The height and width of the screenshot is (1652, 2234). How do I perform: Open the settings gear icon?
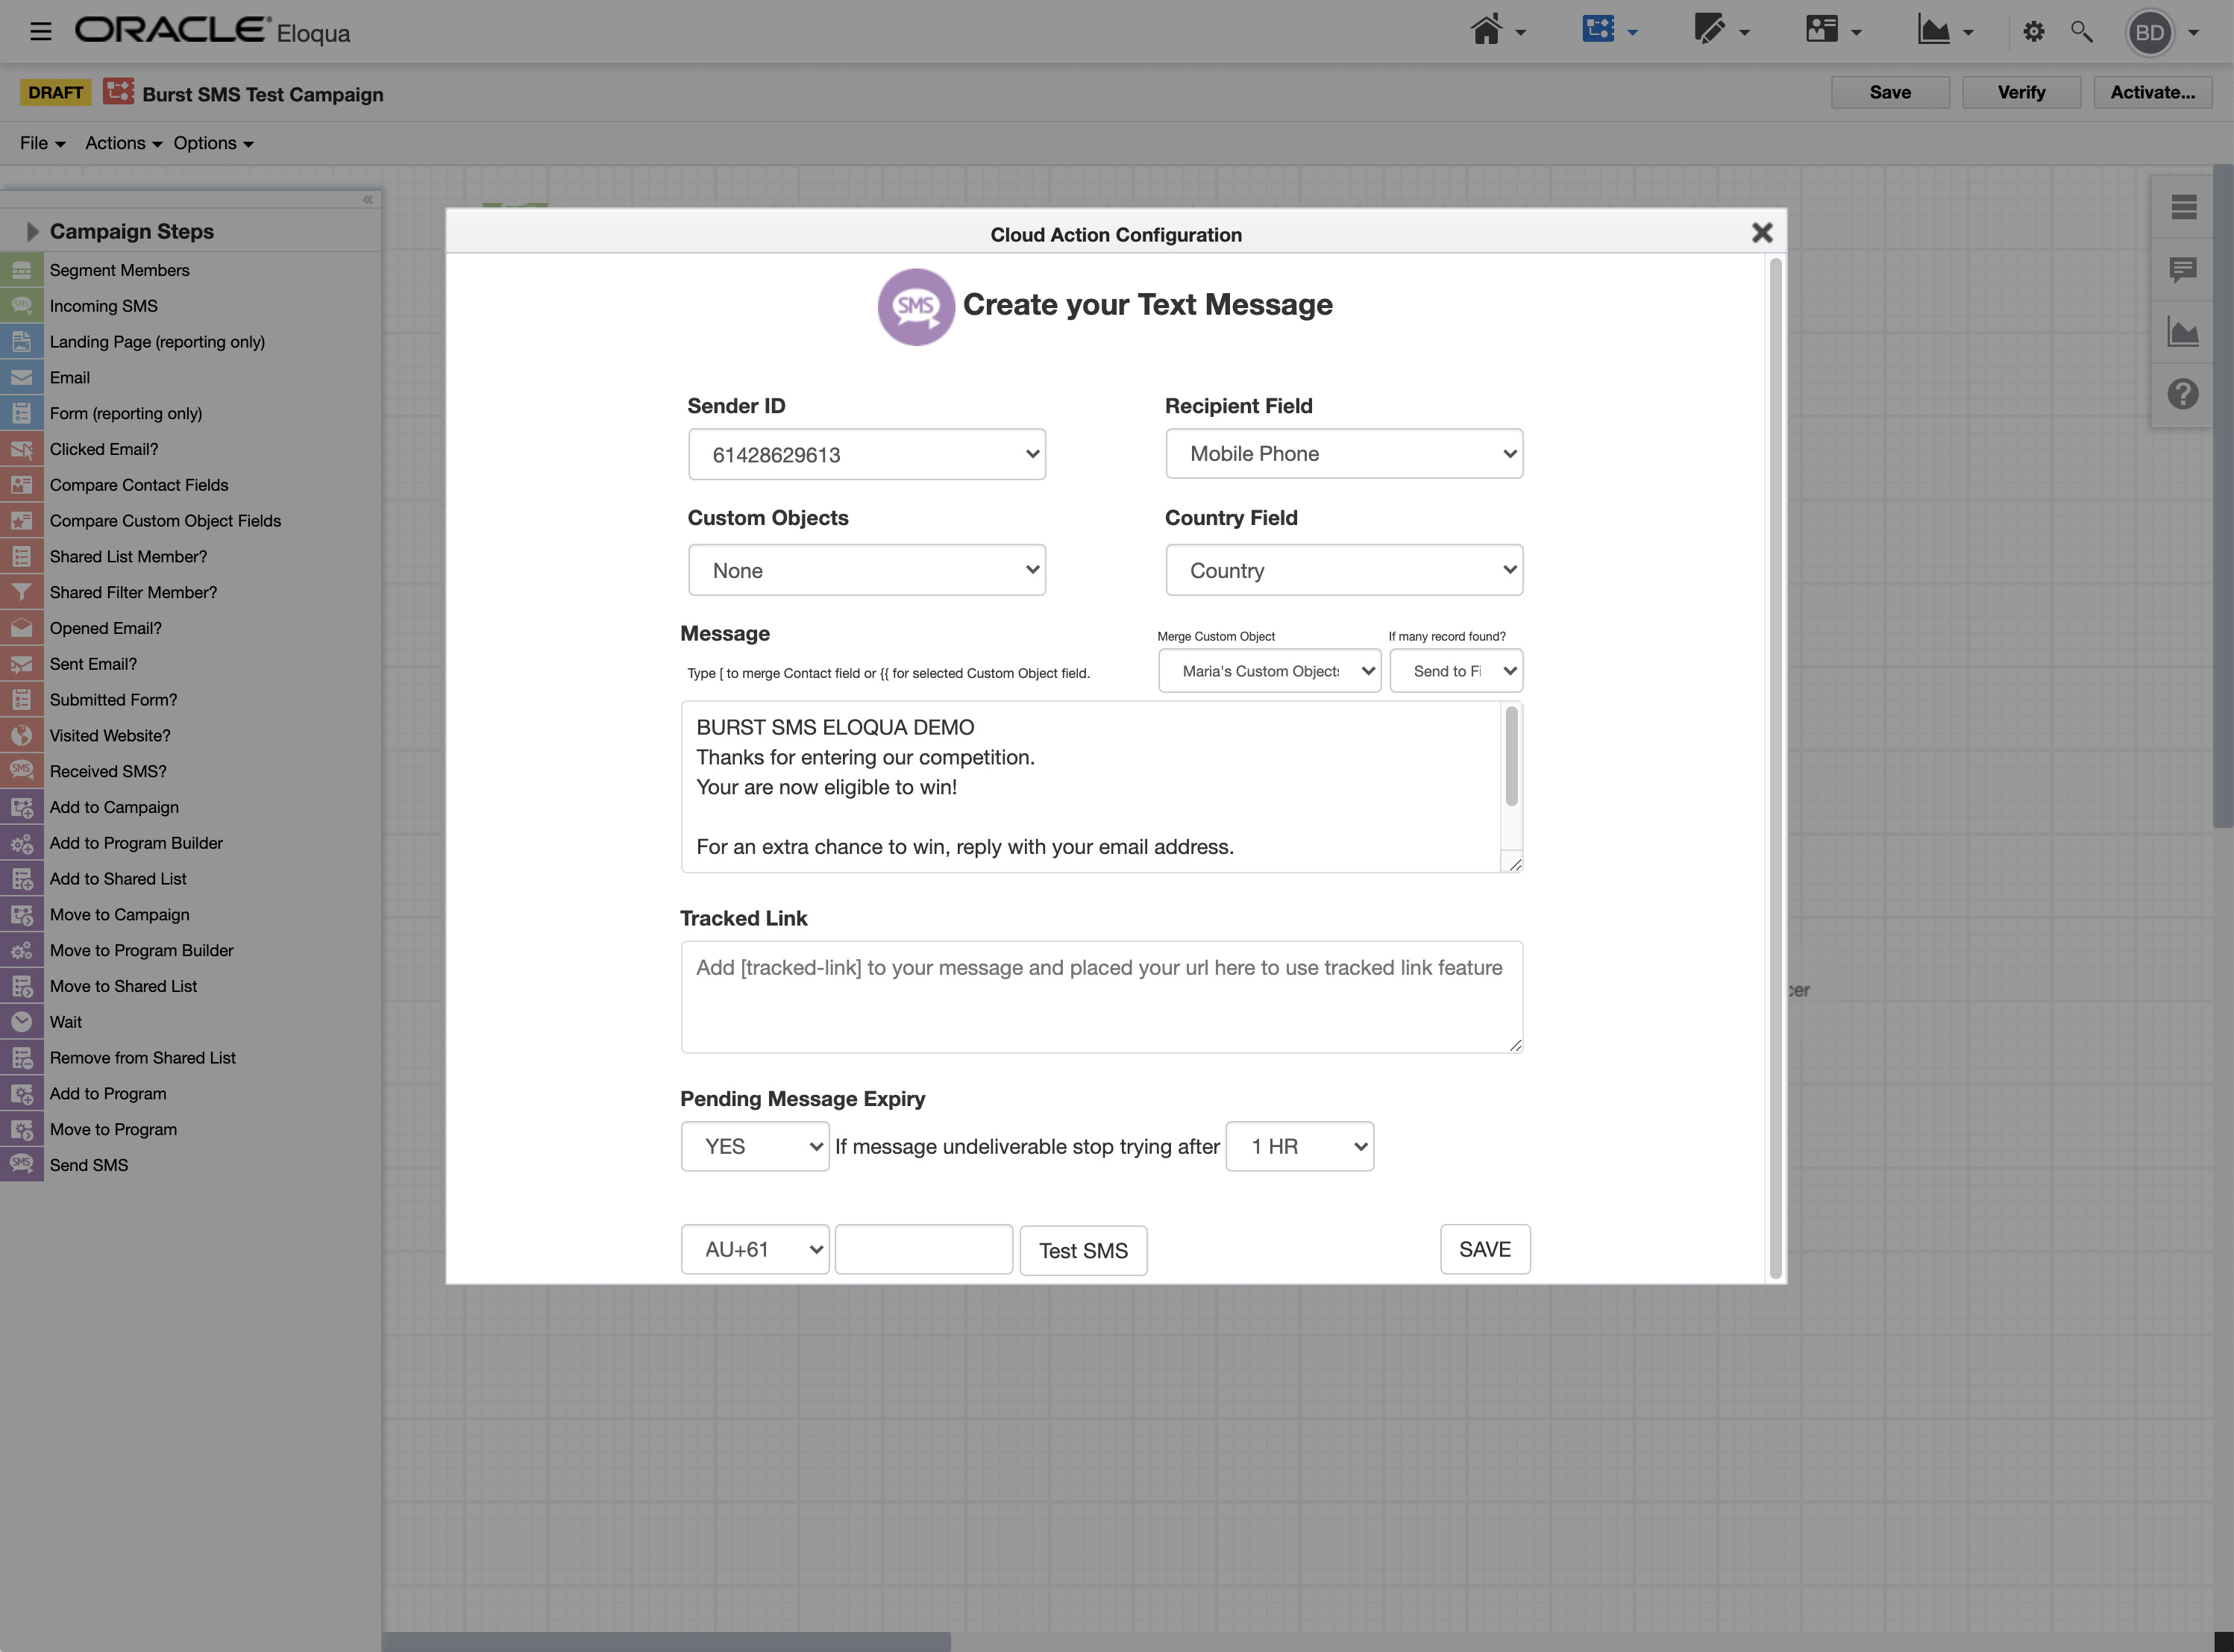point(2033,32)
